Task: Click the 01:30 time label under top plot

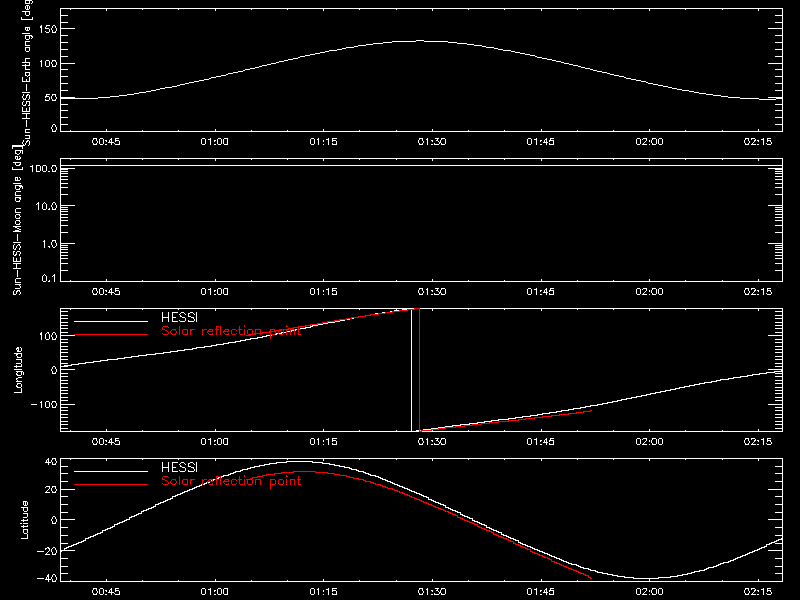Action: tap(432, 141)
